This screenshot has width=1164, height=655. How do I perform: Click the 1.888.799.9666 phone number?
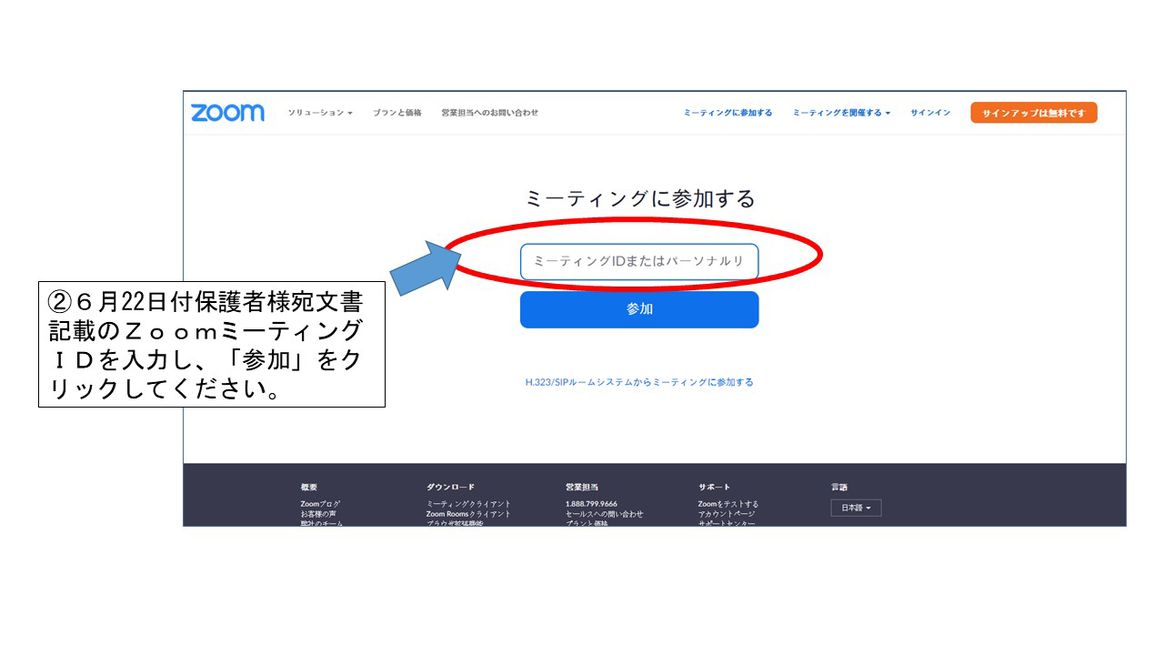coord(591,504)
